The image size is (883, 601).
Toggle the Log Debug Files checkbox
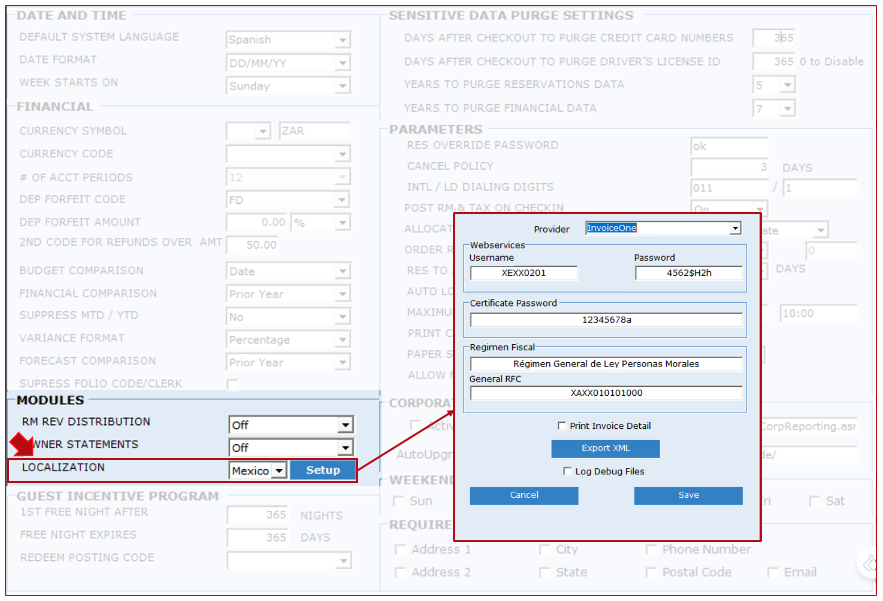tap(568, 471)
